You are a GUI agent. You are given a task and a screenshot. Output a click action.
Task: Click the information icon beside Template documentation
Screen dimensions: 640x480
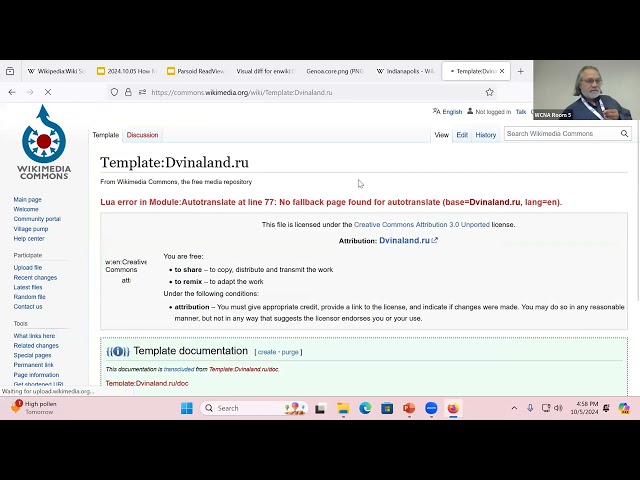pos(118,351)
